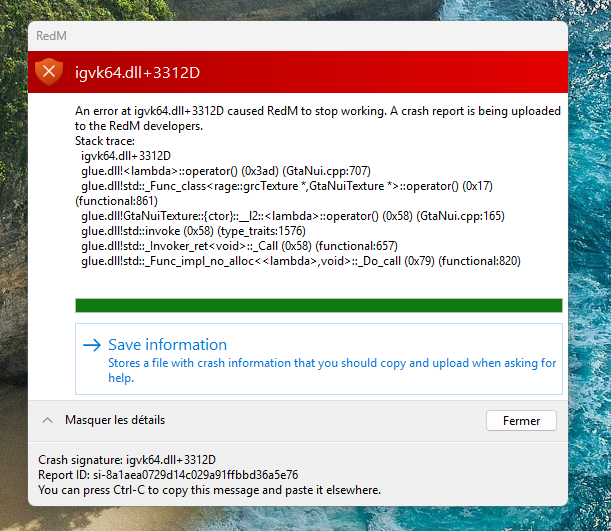Click the 'Stores a file with crash information' description

click(332, 370)
